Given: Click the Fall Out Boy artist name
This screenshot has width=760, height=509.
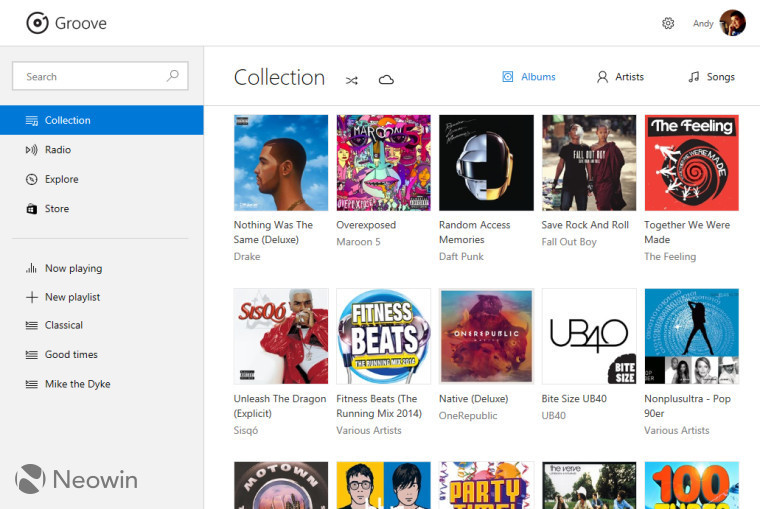Looking at the screenshot, I should 569,242.
